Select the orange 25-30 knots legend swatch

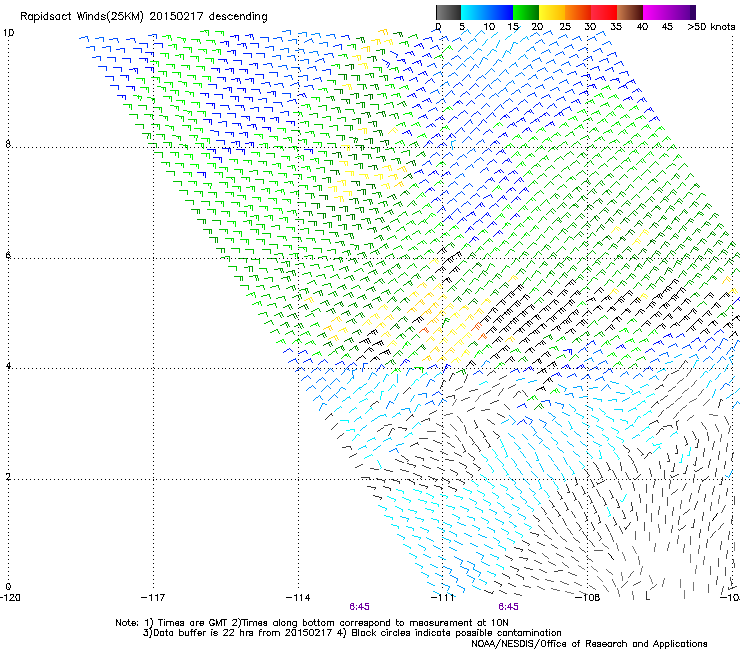[578, 12]
